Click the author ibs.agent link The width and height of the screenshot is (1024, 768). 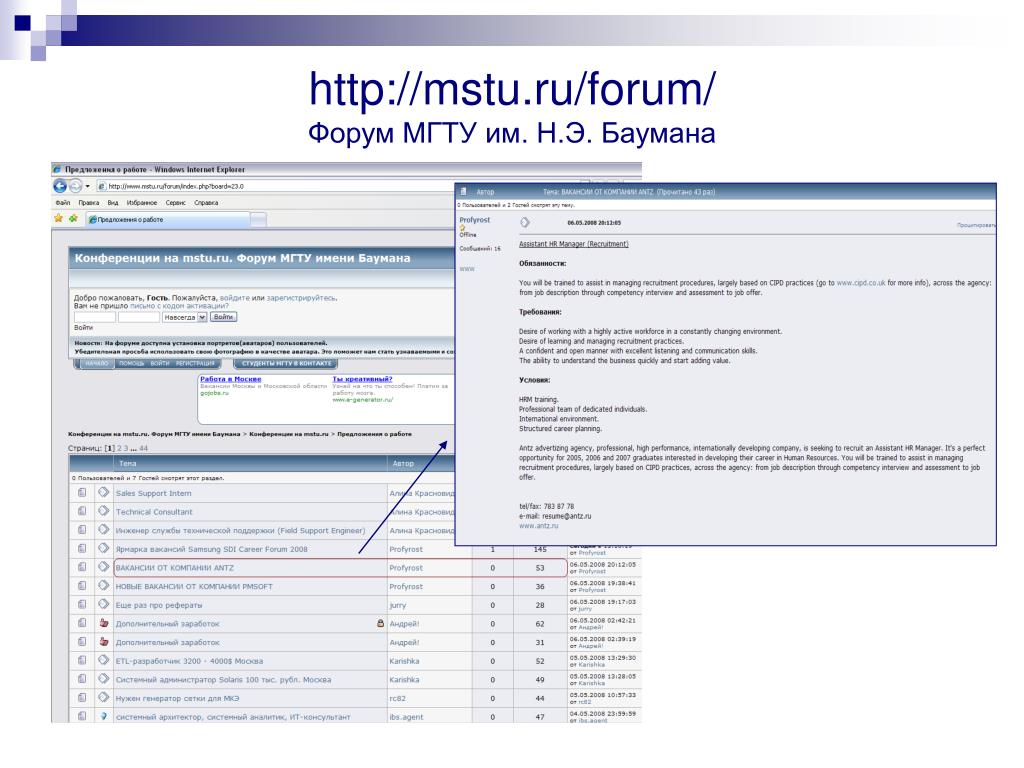tap(406, 717)
